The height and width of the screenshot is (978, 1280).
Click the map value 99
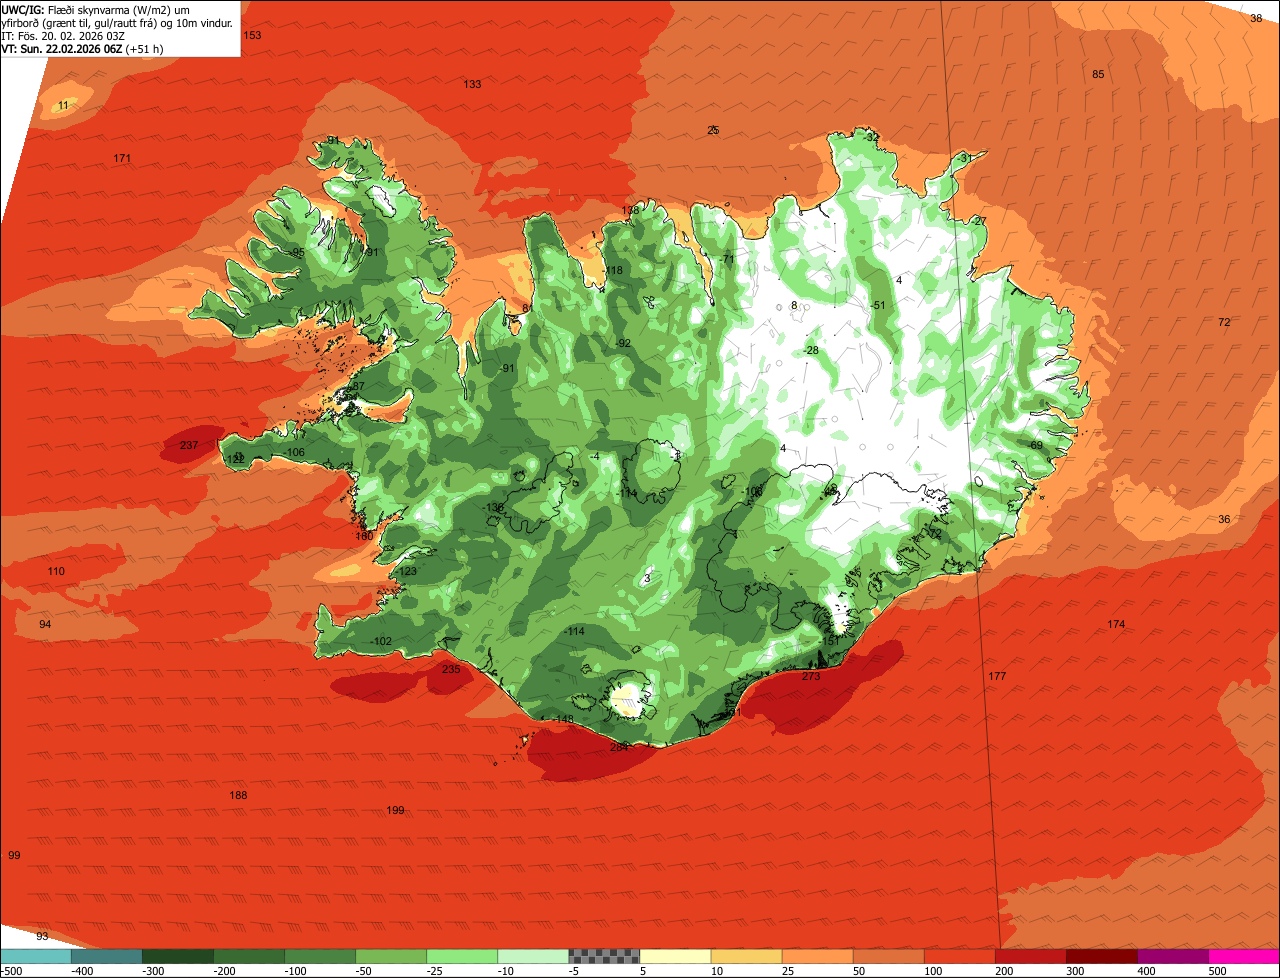tap(14, 855)
